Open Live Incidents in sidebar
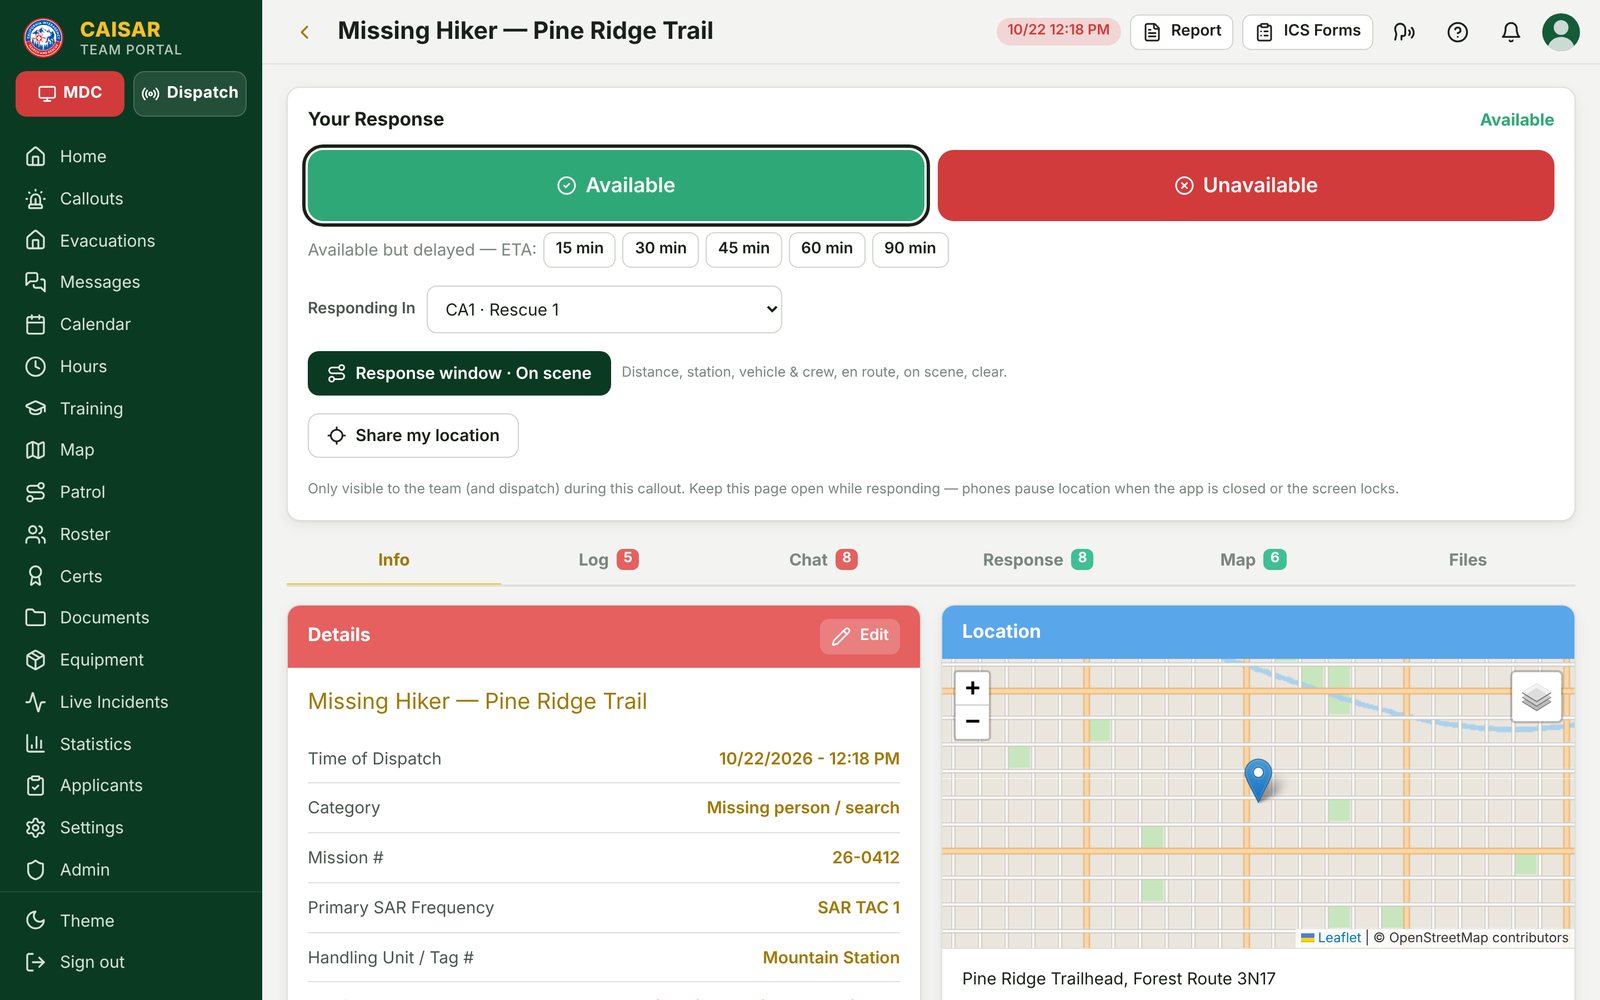The width and height of the screenshot is (1600, 1000). point(131,702)
